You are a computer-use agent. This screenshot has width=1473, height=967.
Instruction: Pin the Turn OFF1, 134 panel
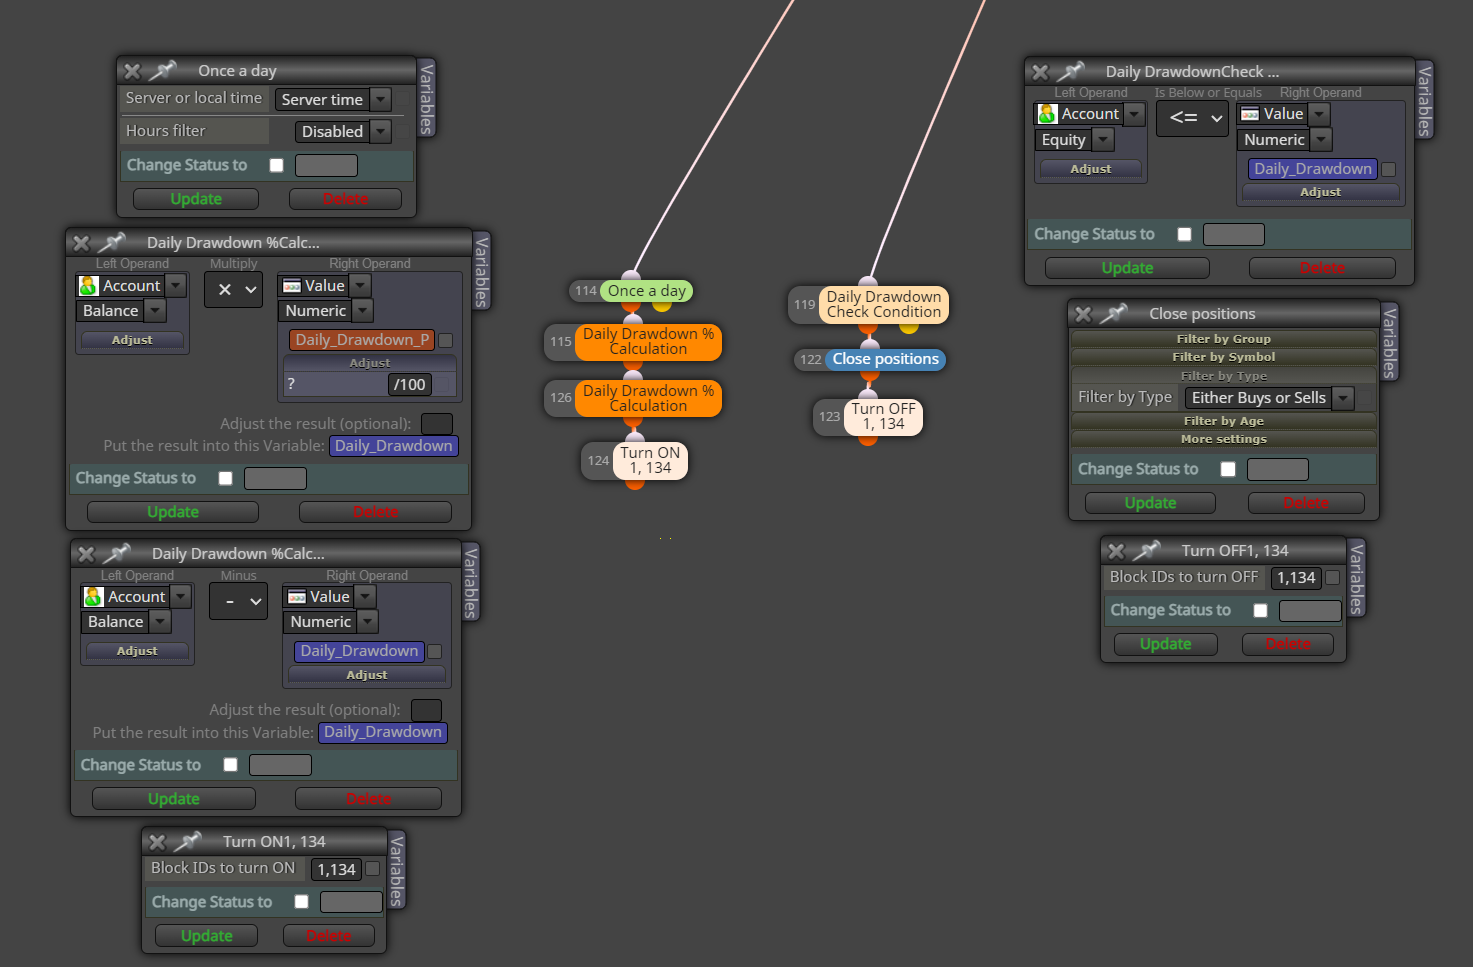(x=1146, y=550)
